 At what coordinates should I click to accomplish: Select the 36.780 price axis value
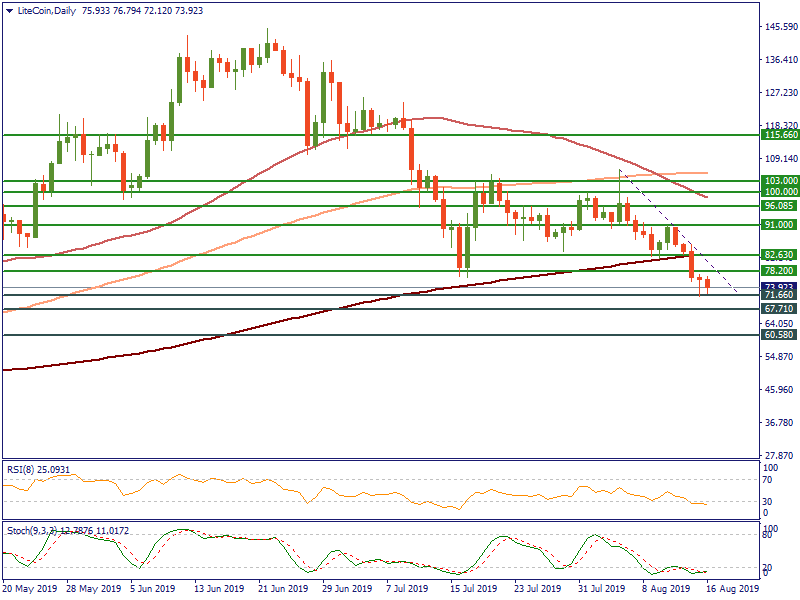[781, 423]
